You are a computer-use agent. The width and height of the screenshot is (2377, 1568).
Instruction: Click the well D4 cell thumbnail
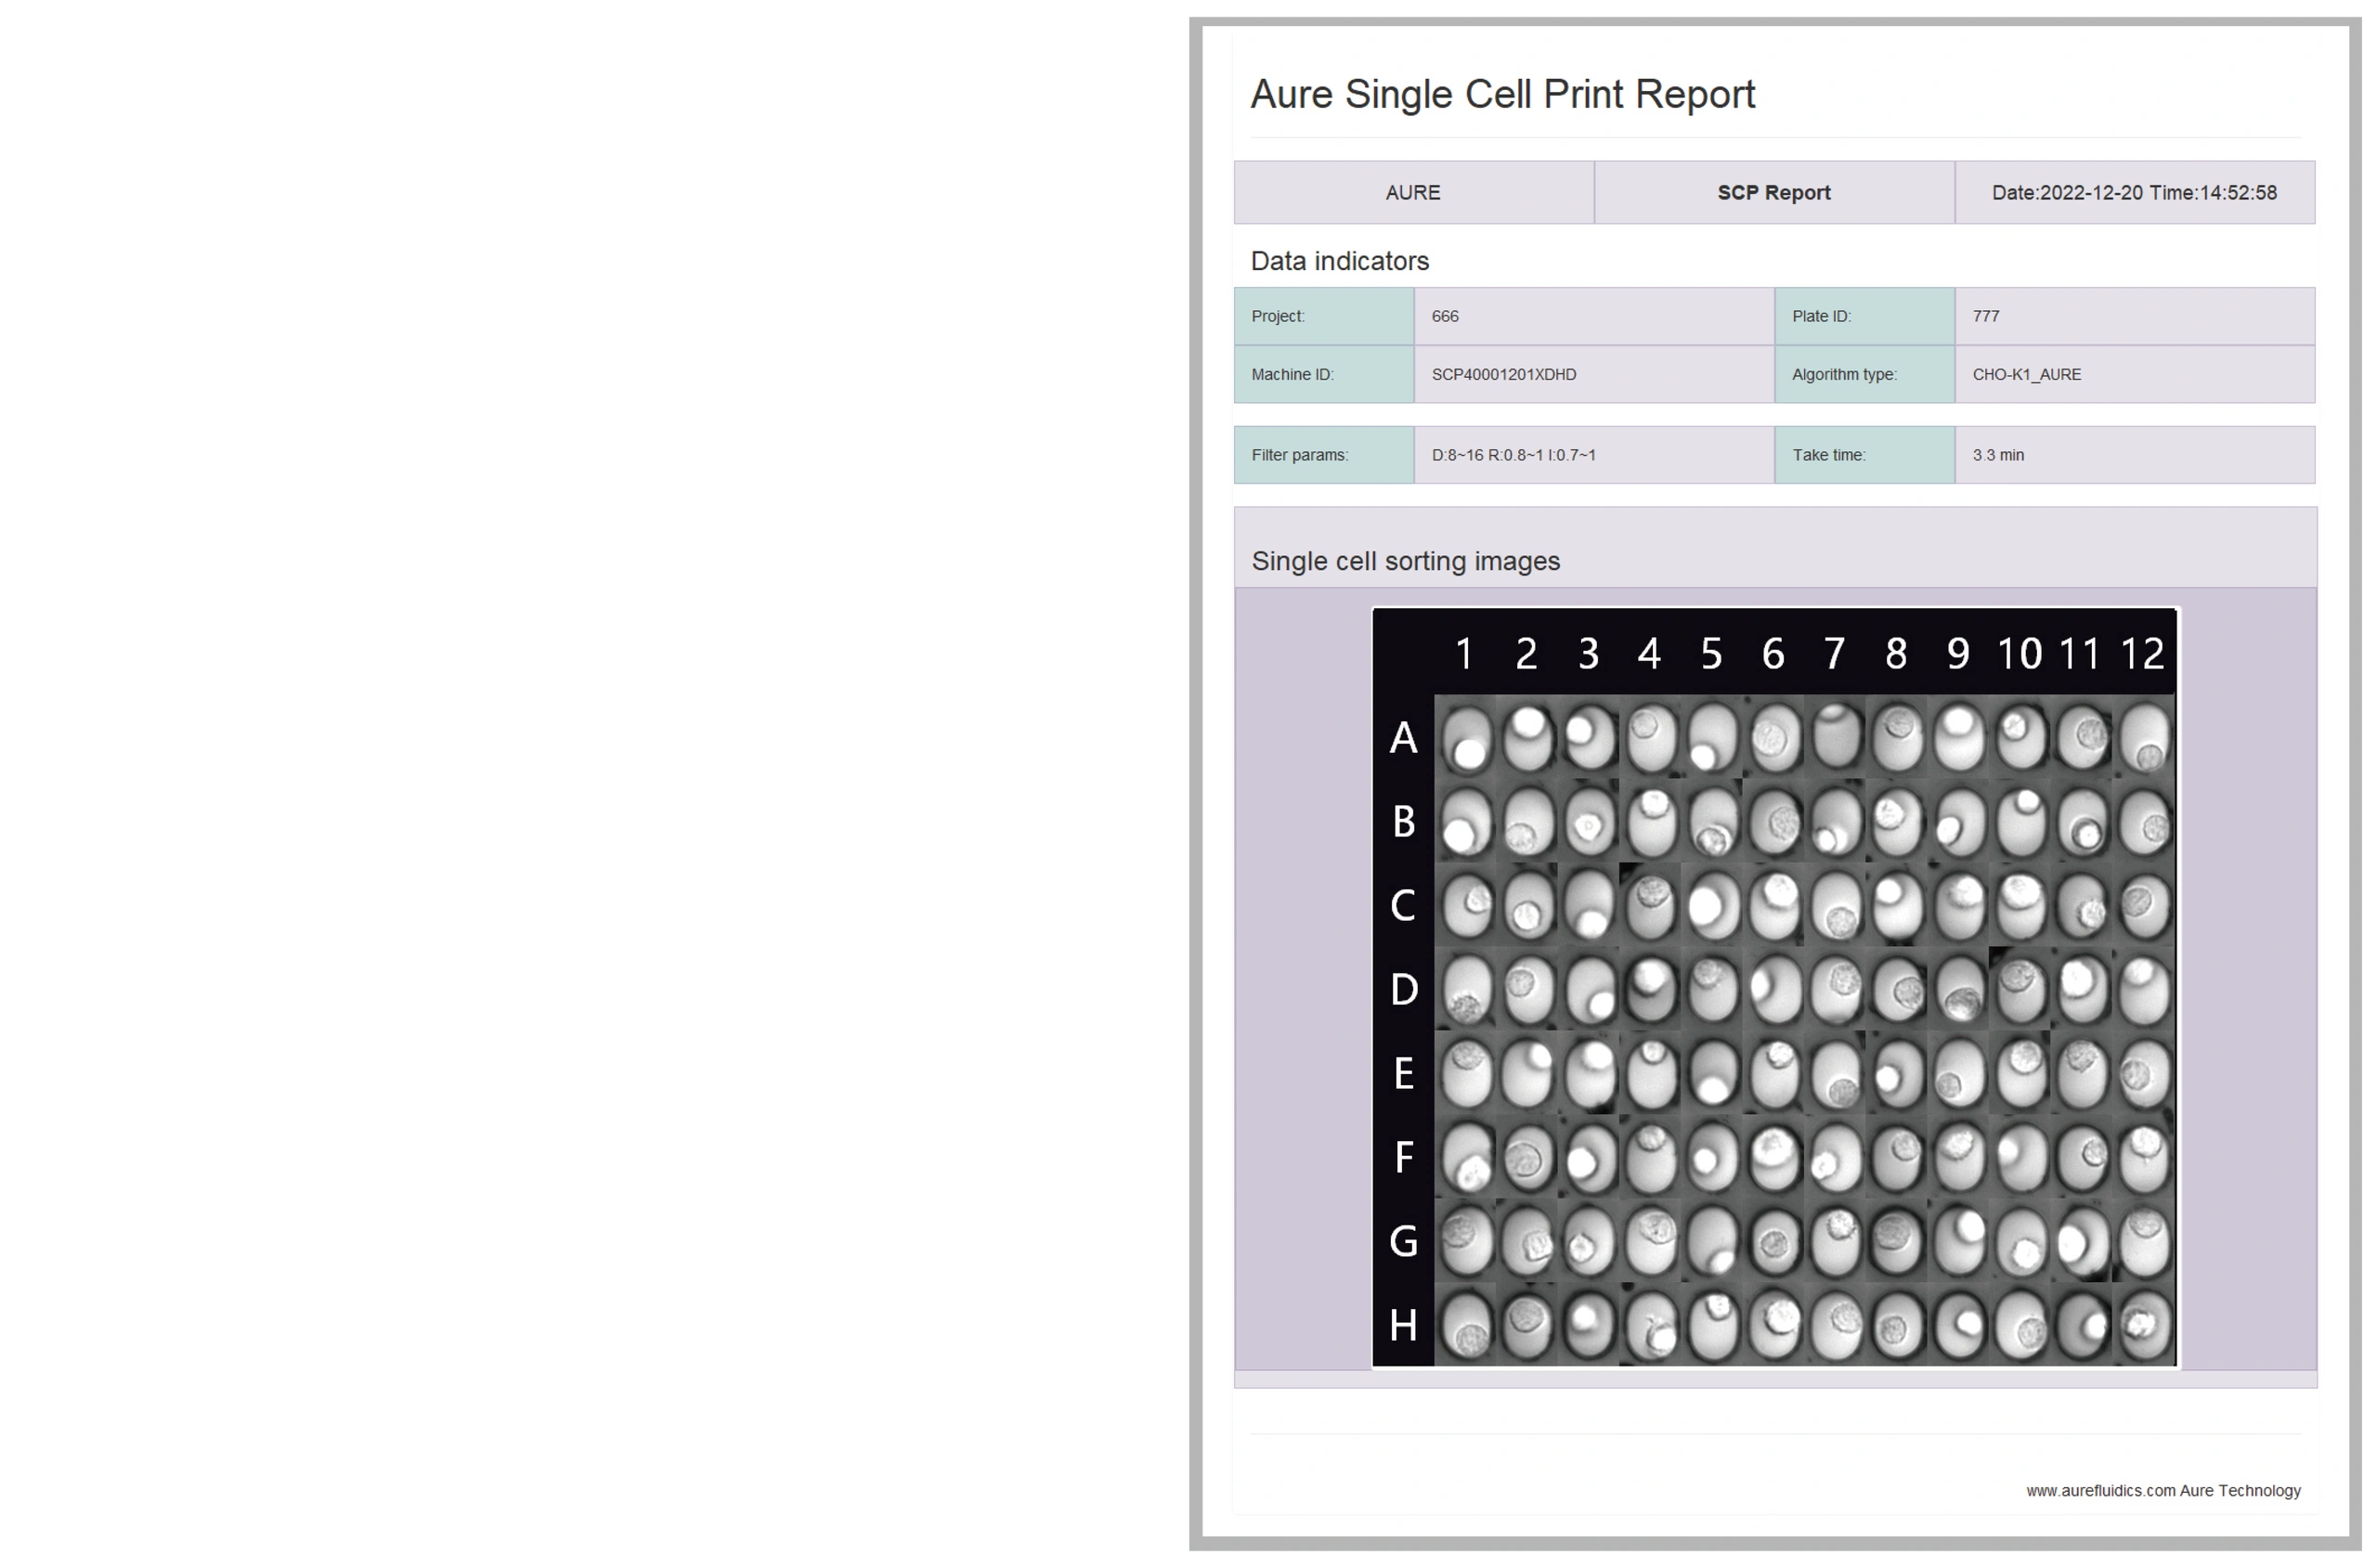click(1650, 990)
